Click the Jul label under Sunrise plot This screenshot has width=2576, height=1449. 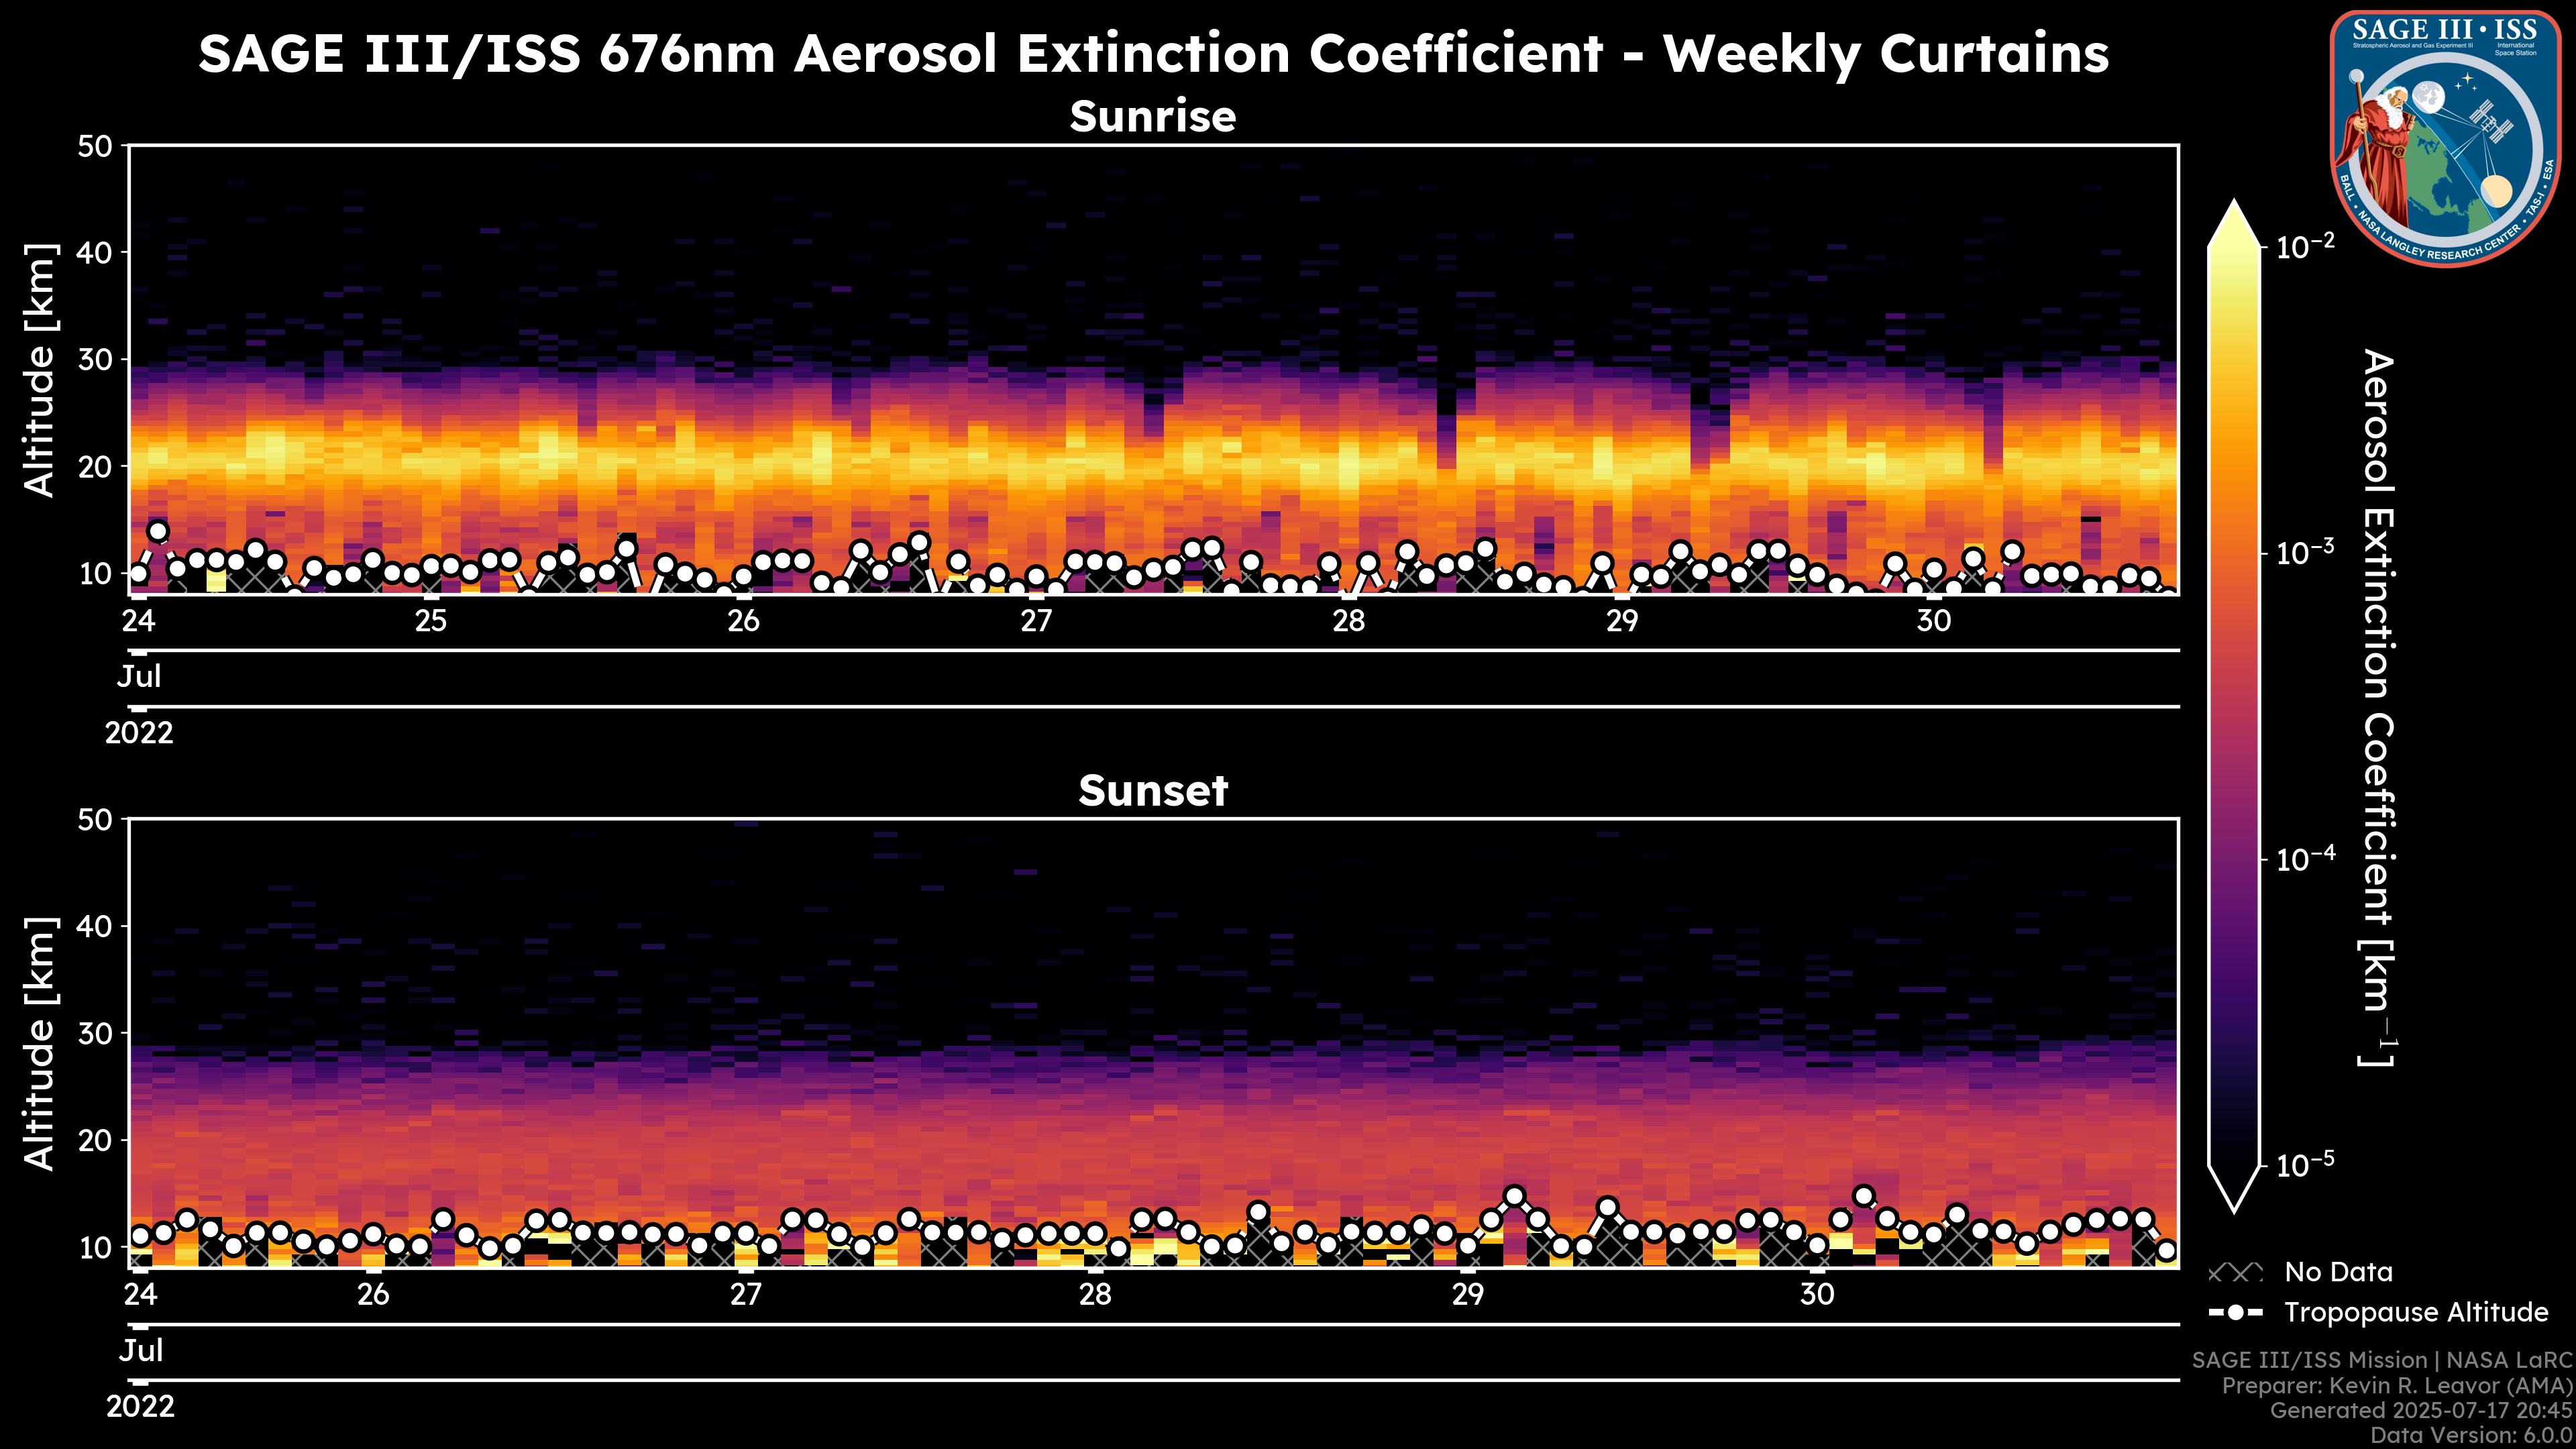139,677
